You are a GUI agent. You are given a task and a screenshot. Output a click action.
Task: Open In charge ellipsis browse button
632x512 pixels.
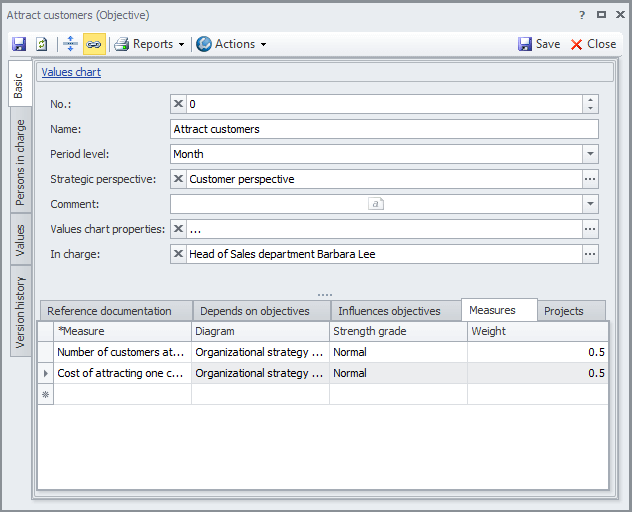pyautogui.click(x=590, y=254)
